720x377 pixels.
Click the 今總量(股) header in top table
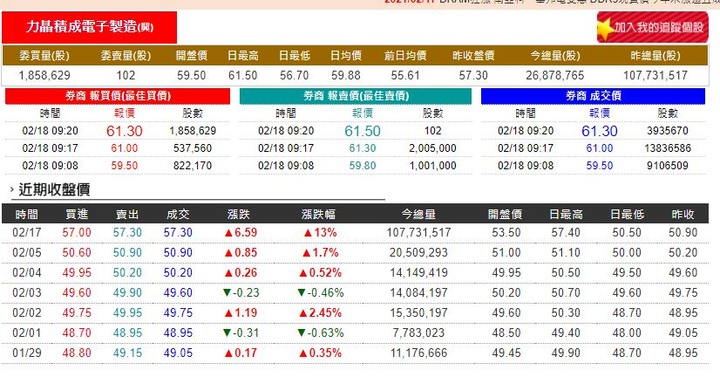point(555,56)
